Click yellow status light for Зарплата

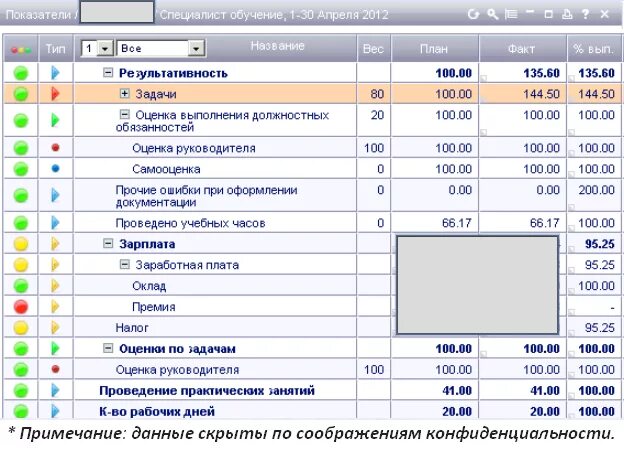(x=21, y=244)
